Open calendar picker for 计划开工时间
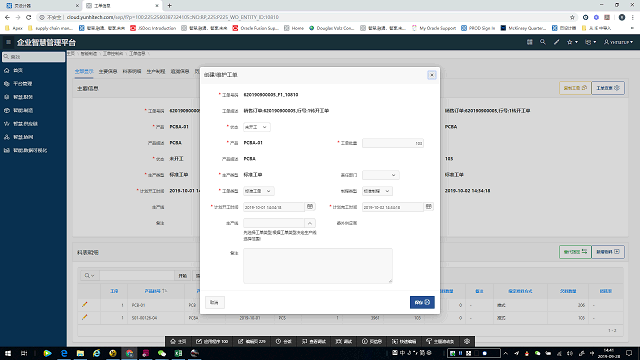This screenshot has width=640, height=360. (x=310, y=207)
